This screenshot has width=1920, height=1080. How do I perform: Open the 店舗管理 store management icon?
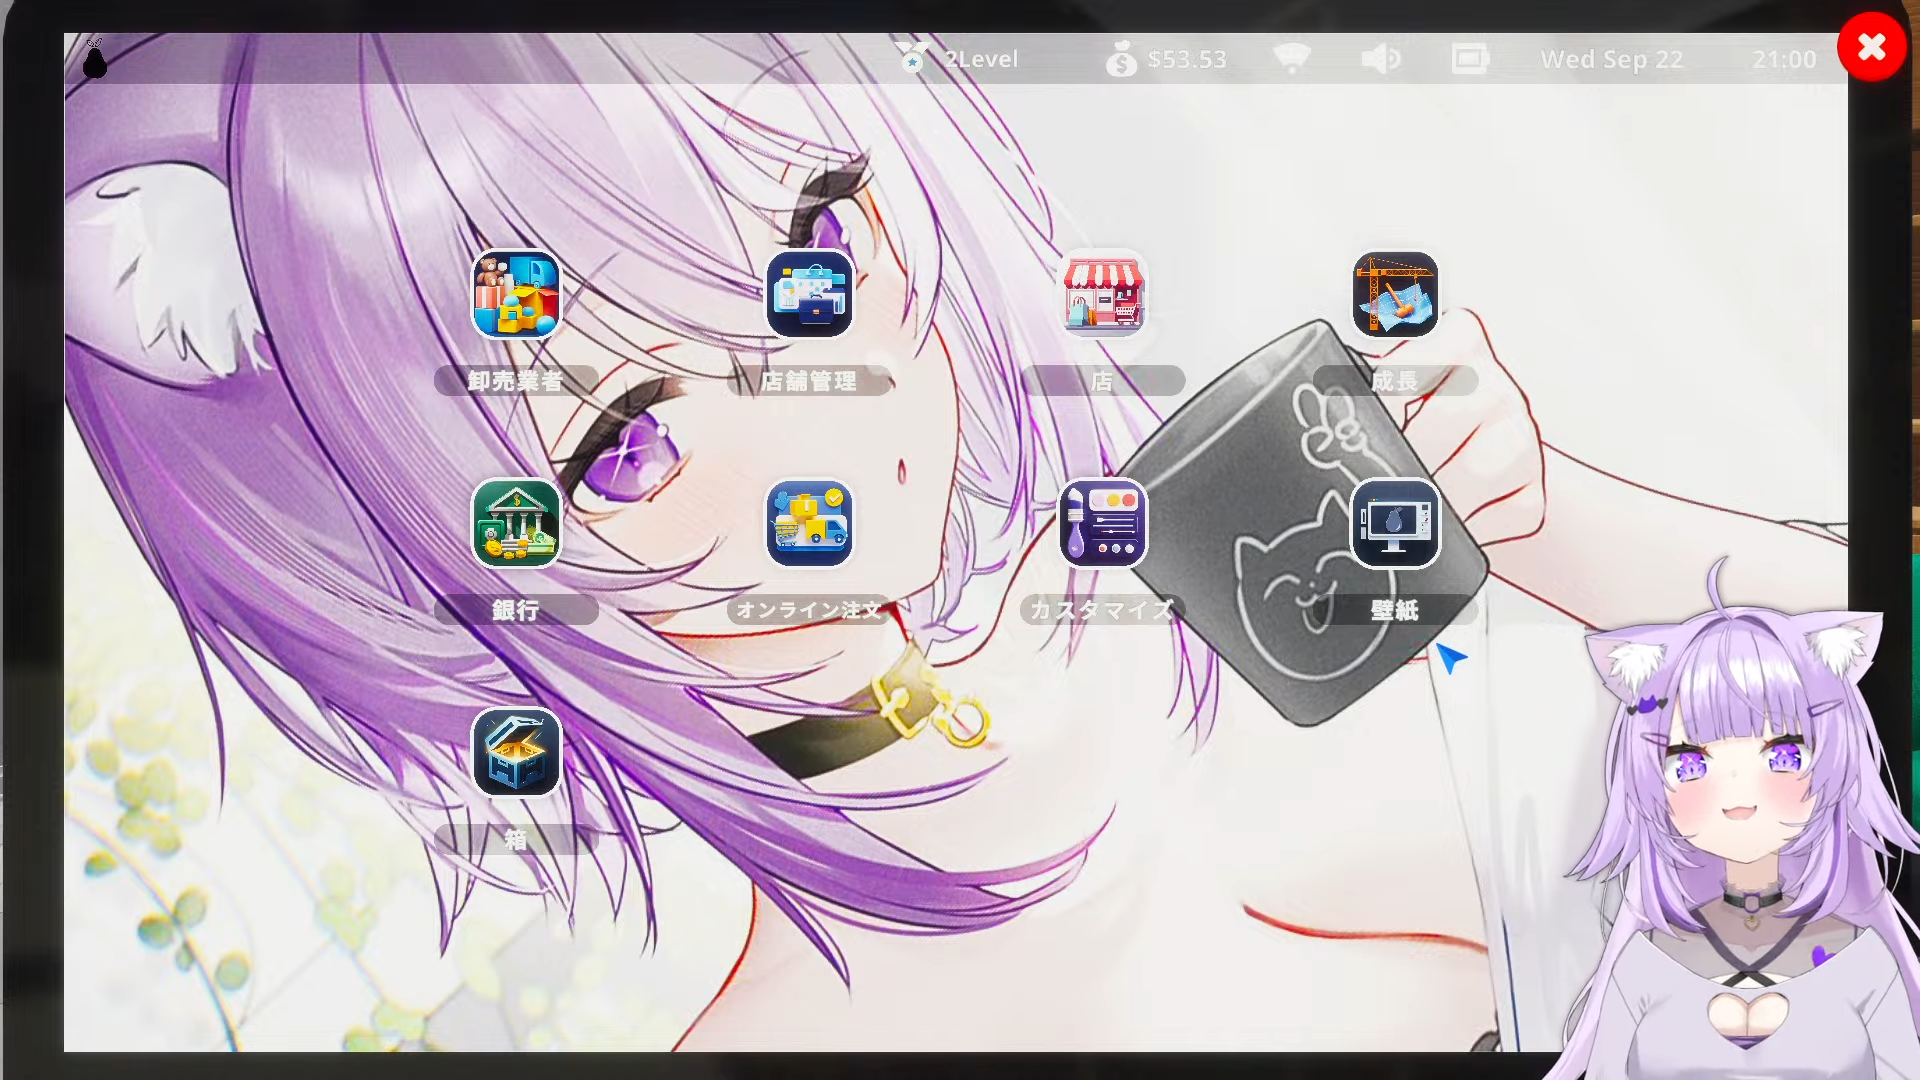tap(809, 294)
